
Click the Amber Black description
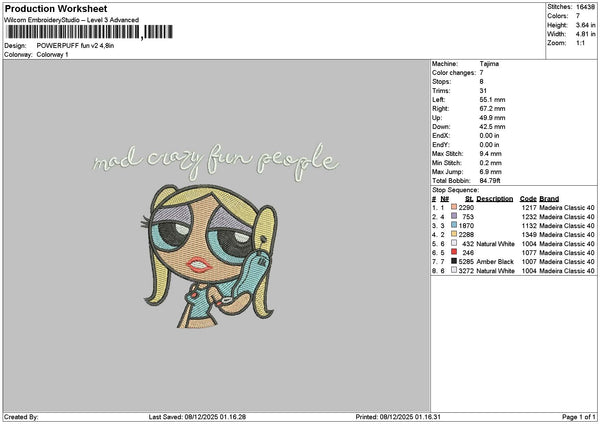[495, 261]
